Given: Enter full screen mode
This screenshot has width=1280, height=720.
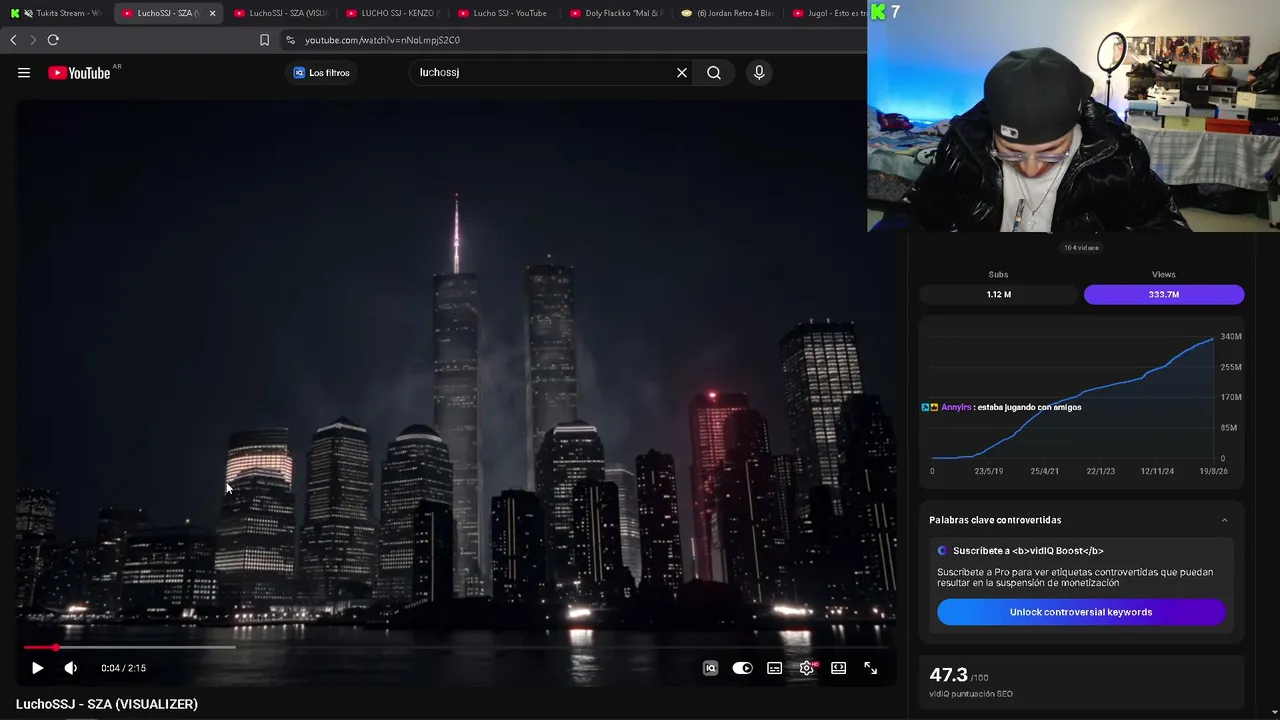Looking at the screenshot, I should [x=870, y=668].
